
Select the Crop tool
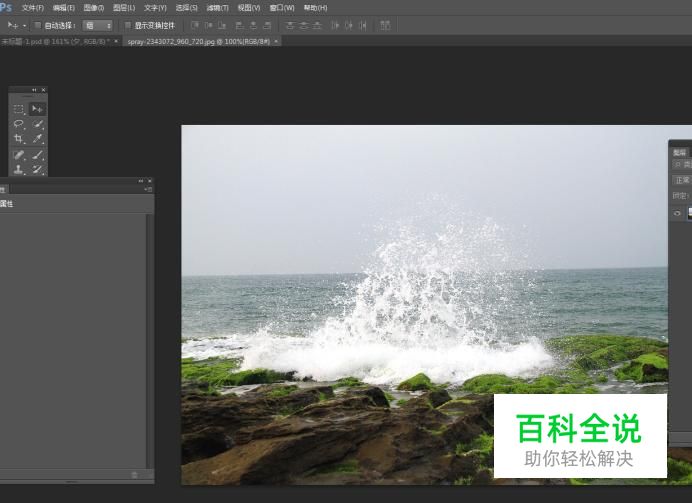(19, 139)
